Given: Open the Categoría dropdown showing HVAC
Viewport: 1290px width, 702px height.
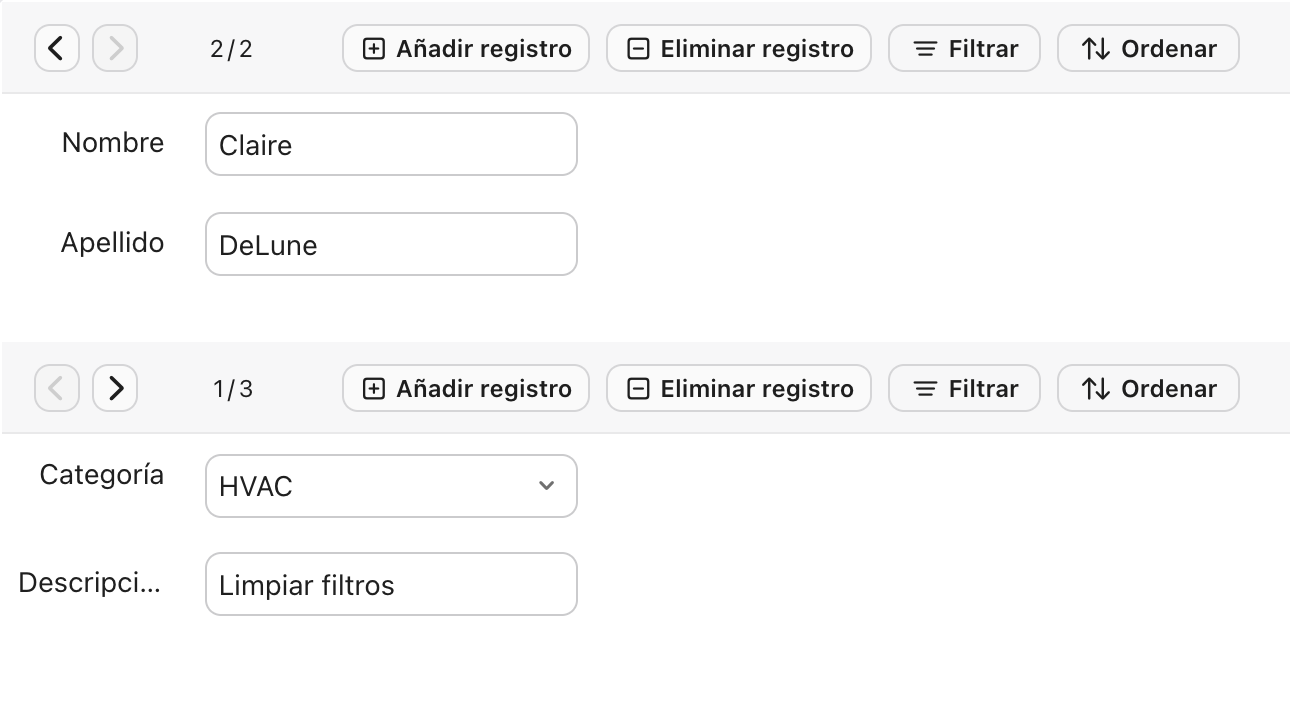Looking at the screenshot, I should pyautogui.click(x=391, y=486).
